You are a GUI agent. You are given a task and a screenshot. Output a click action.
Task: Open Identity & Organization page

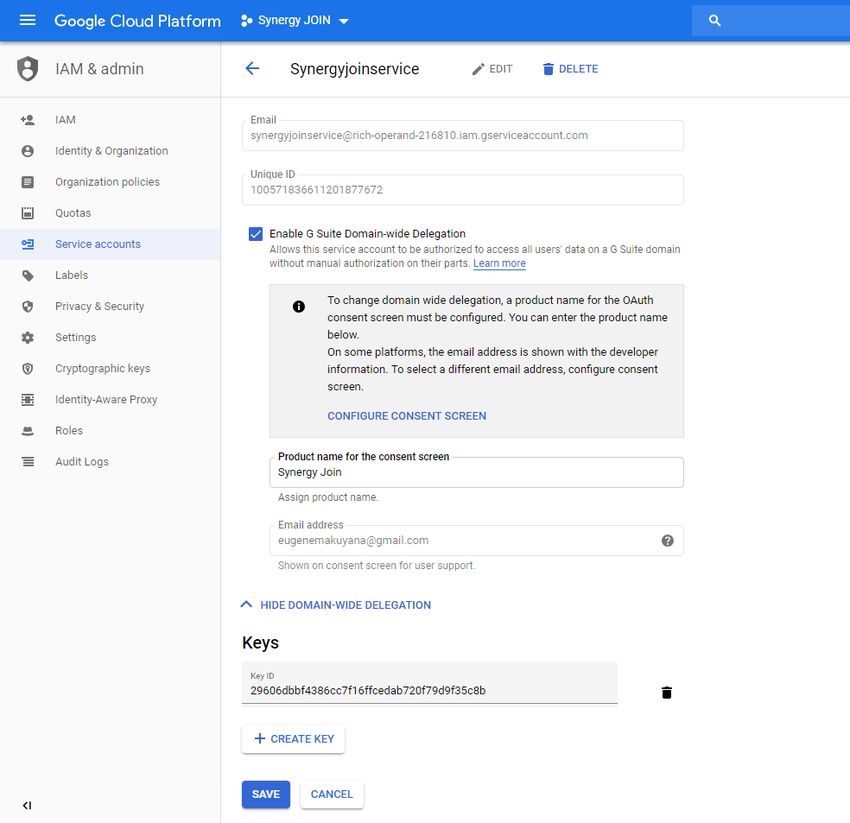tap(110, 151)
